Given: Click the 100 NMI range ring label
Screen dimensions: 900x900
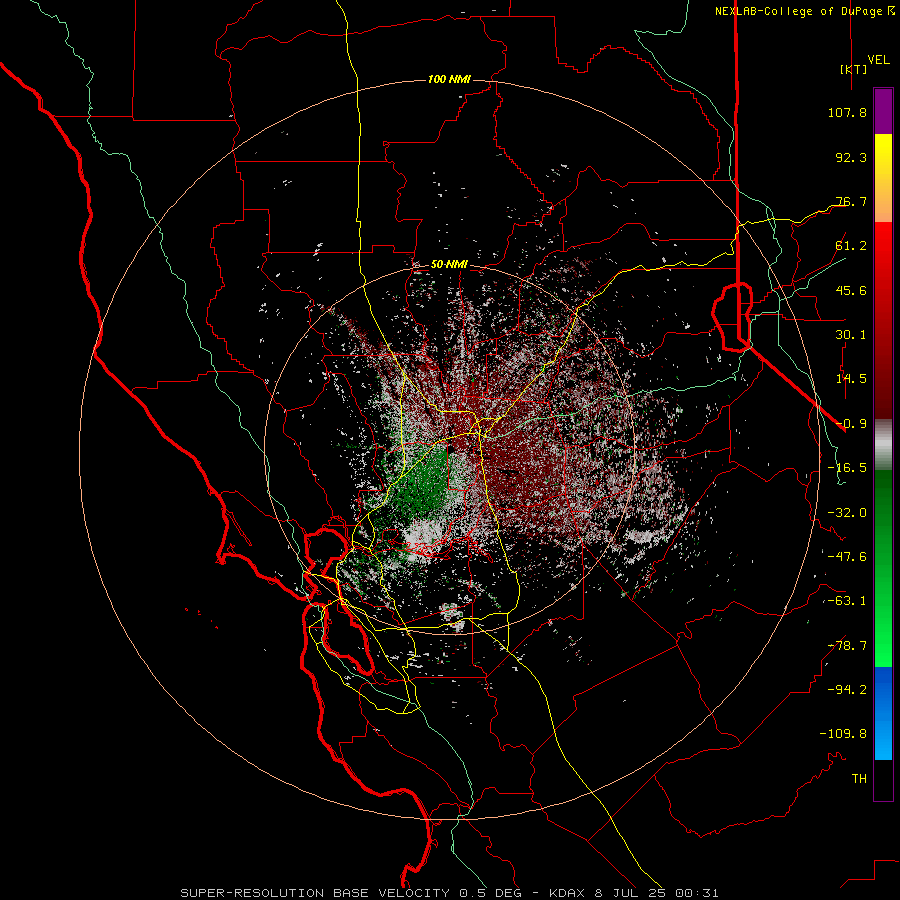Looking at the screenshot, I should 449,79.
